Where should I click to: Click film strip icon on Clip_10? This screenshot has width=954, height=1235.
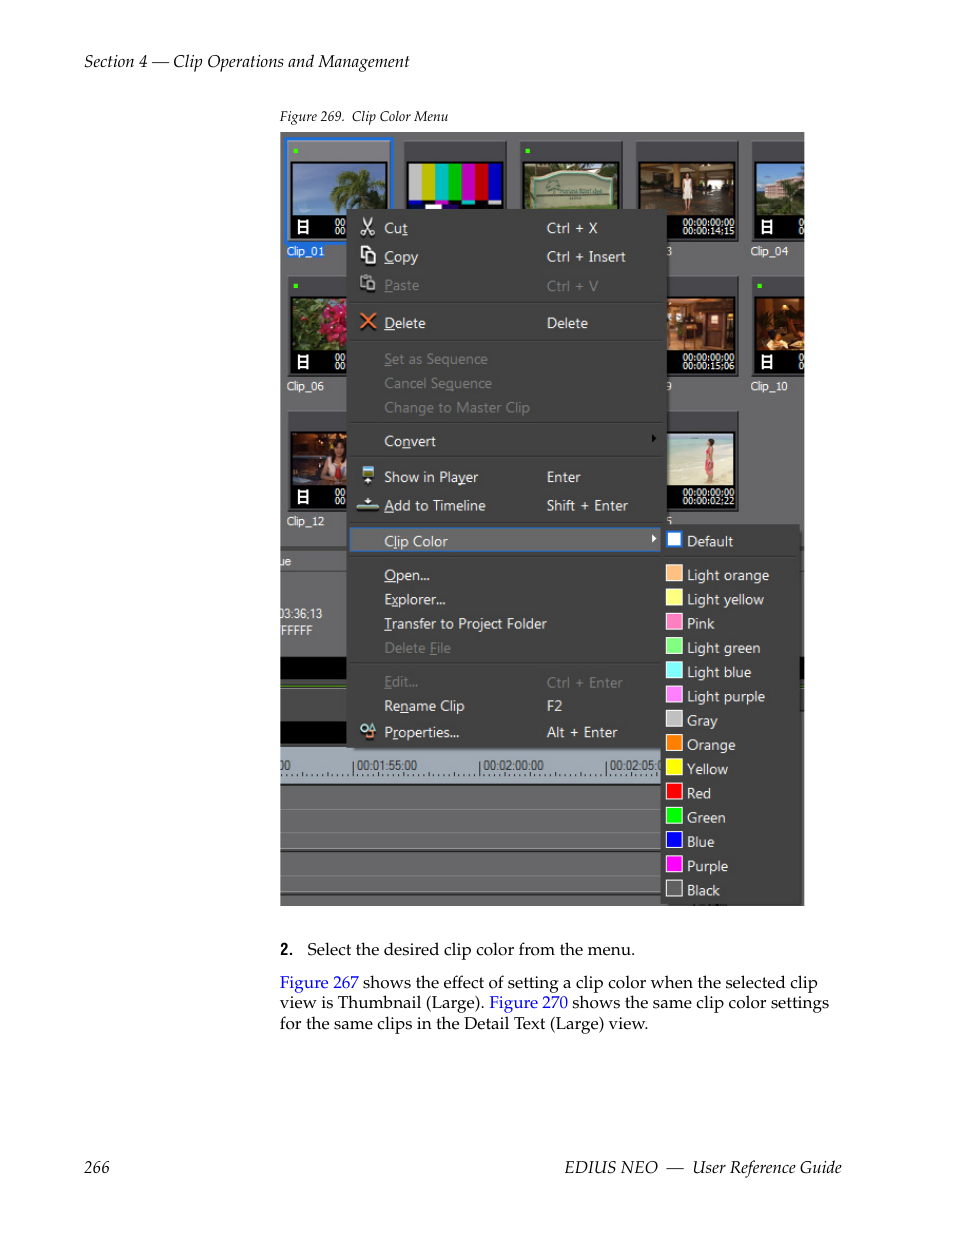767,362
